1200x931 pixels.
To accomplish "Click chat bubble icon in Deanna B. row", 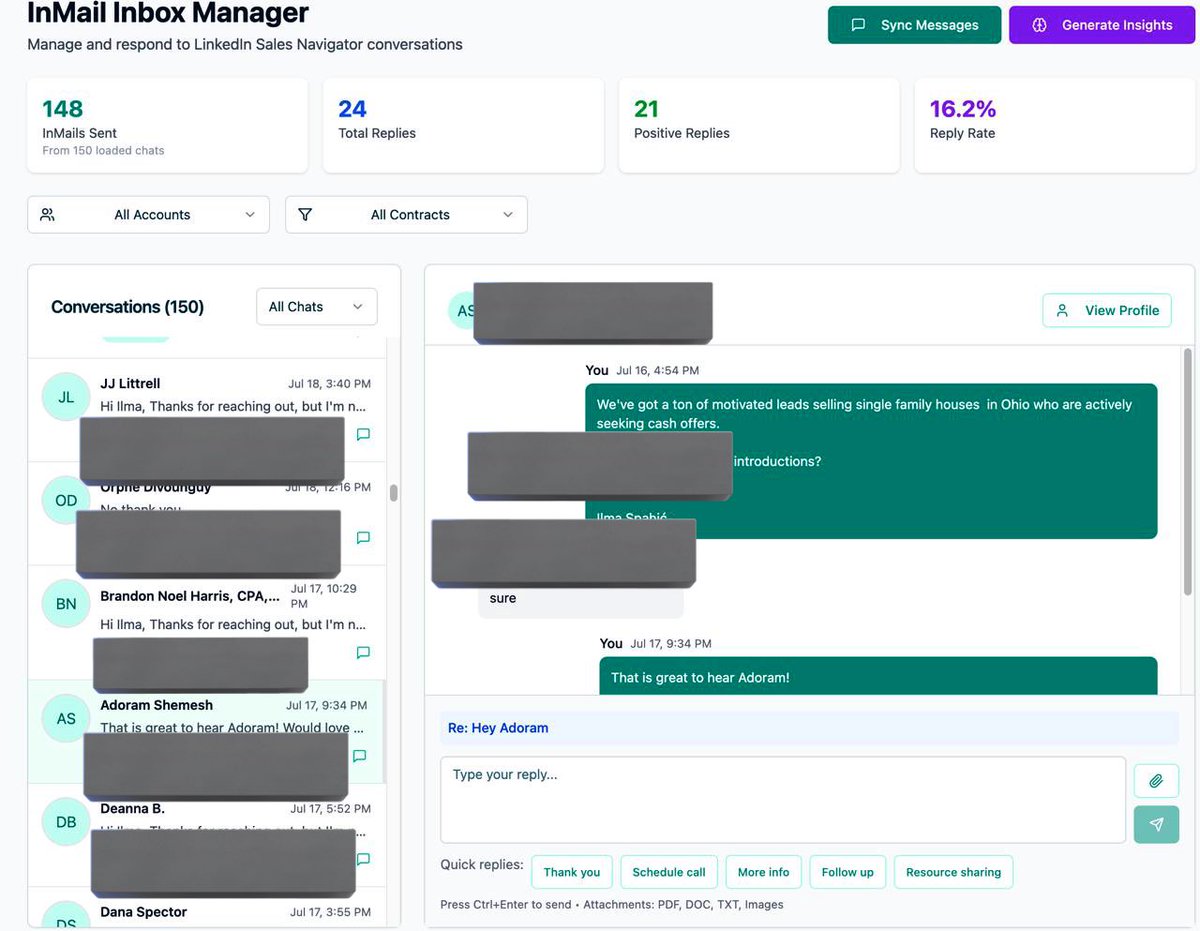I will click(363, 859).
